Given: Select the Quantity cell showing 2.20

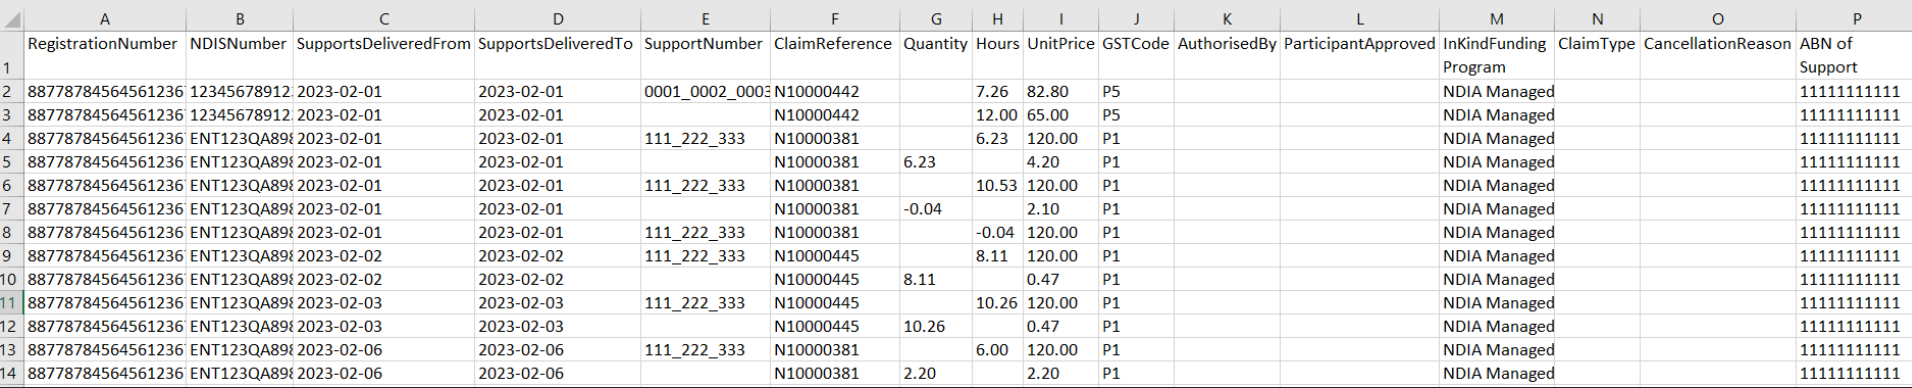Looking at the screenshot, I should coord(936,373).
